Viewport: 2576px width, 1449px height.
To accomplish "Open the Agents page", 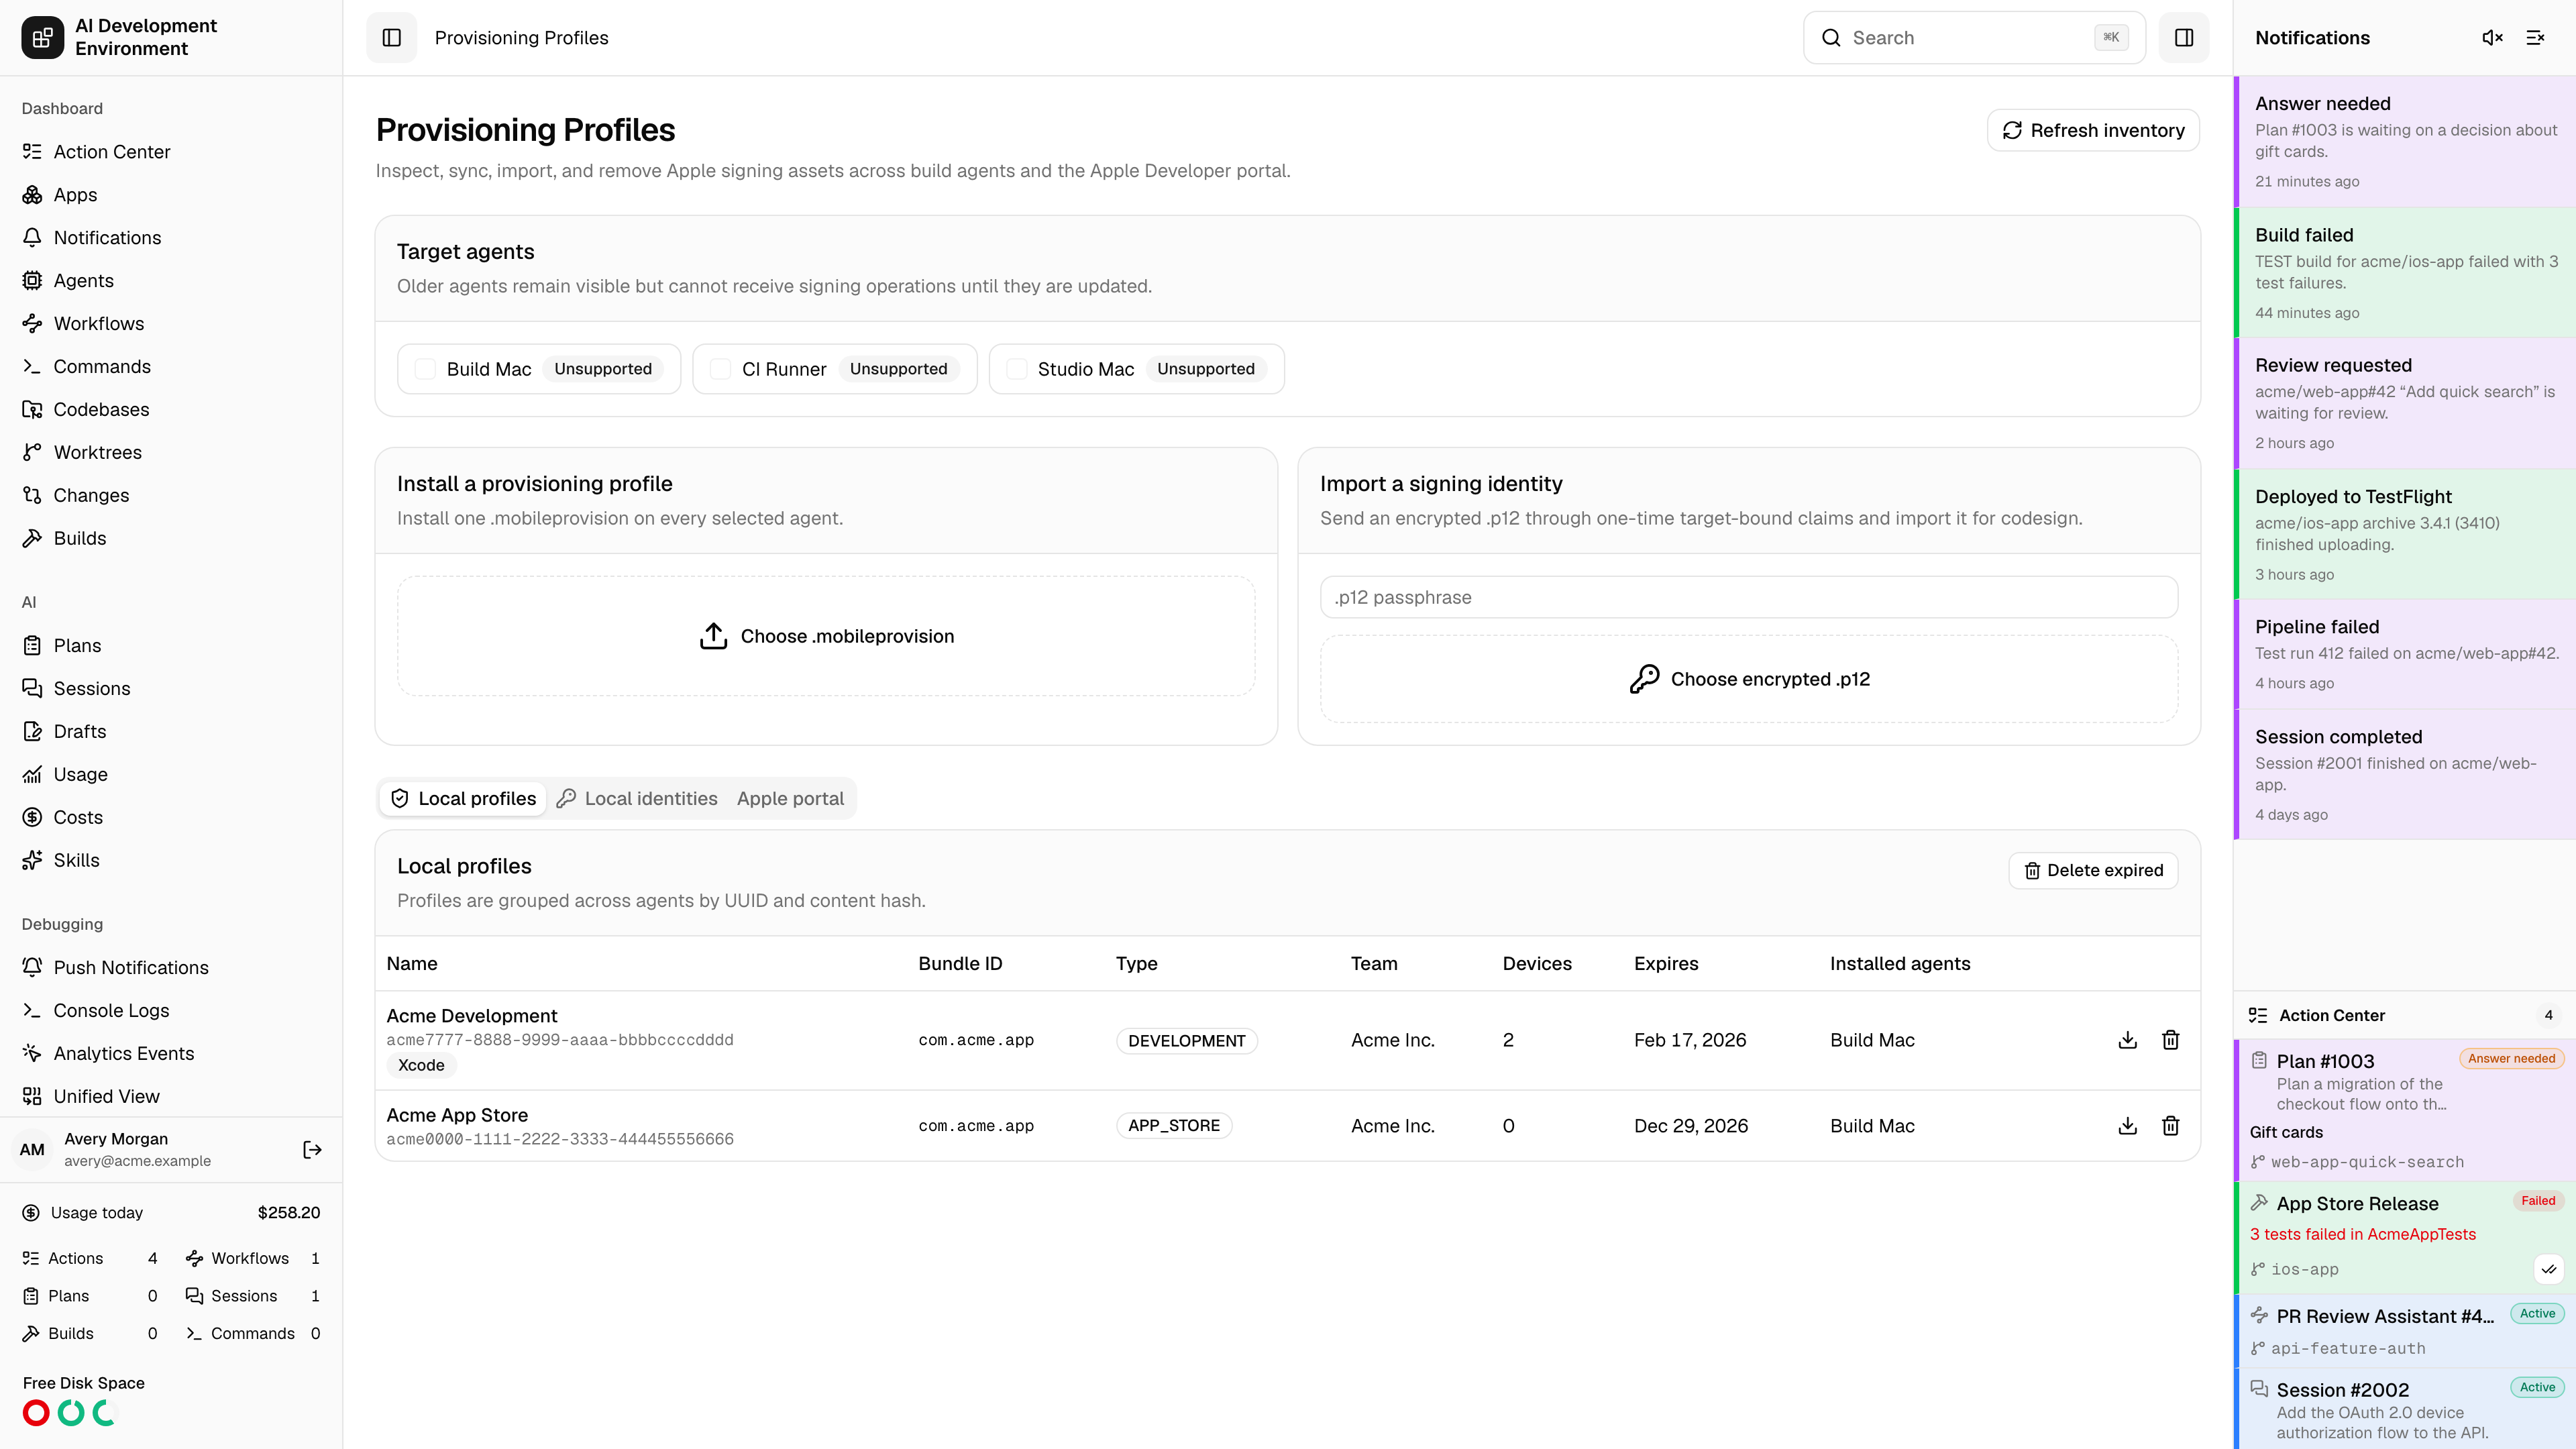I will point(171,281).
